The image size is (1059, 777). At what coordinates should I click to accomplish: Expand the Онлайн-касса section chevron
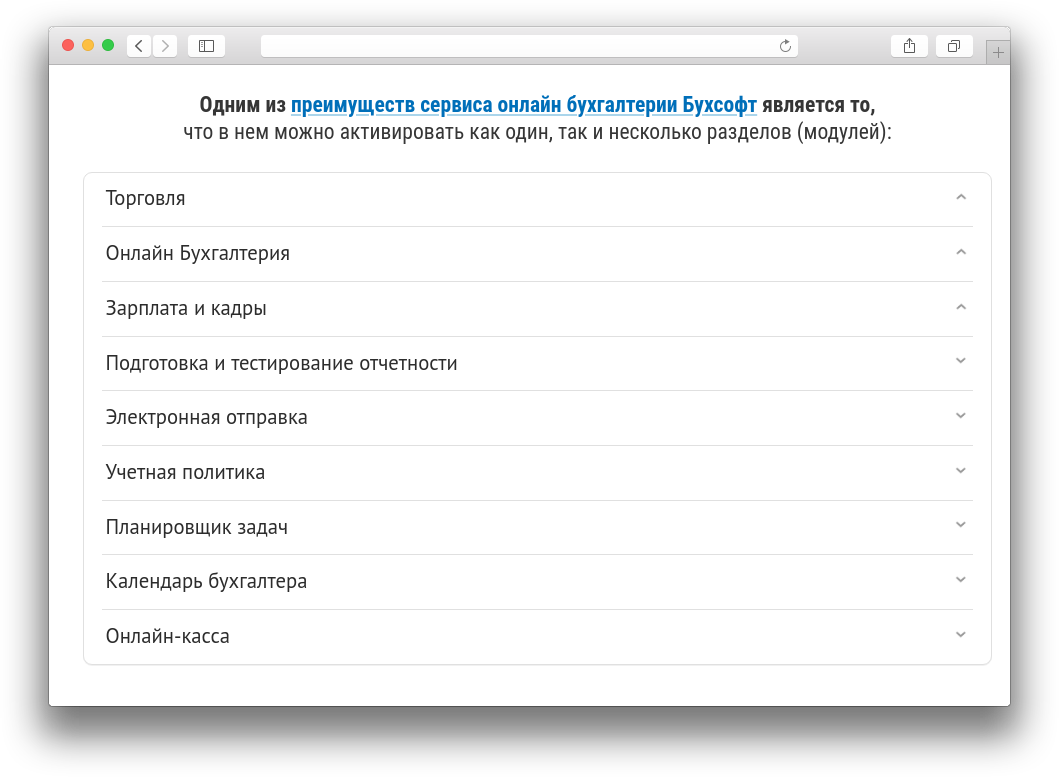pyautogui.click(x=961, y=634)
